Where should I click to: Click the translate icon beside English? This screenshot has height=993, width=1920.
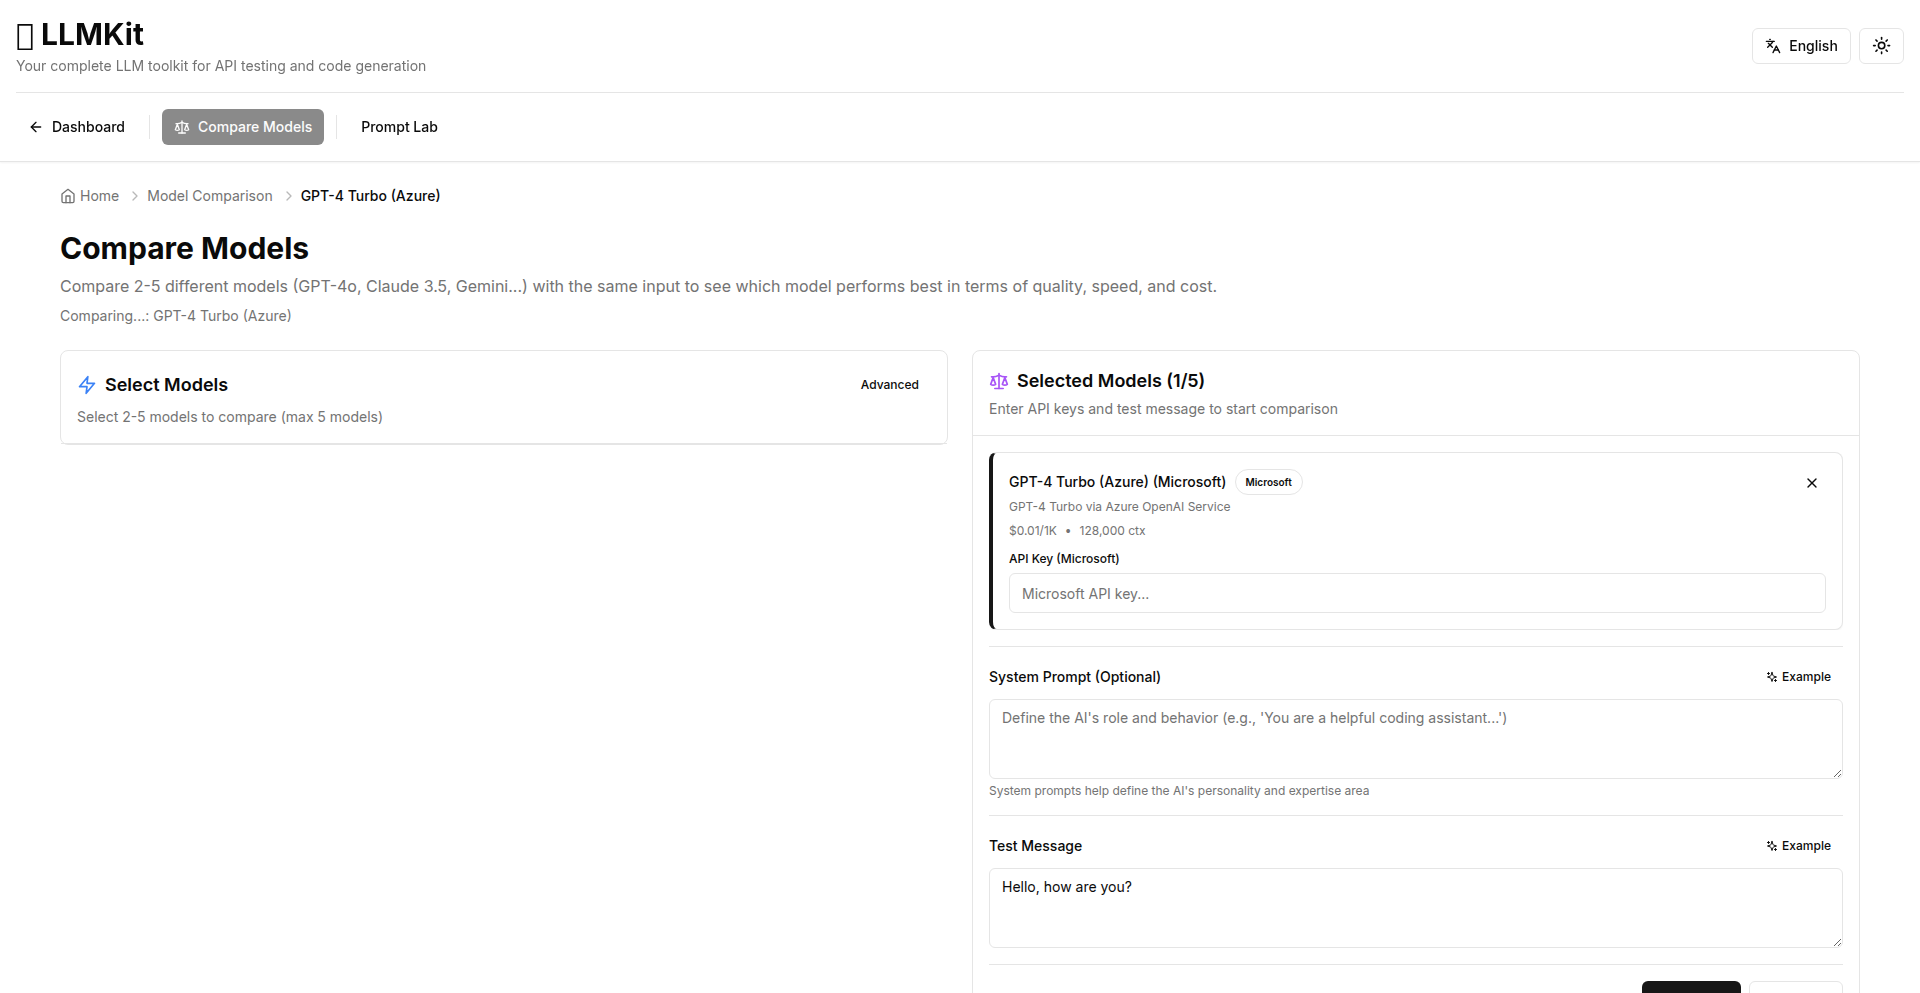point(1773,46)
